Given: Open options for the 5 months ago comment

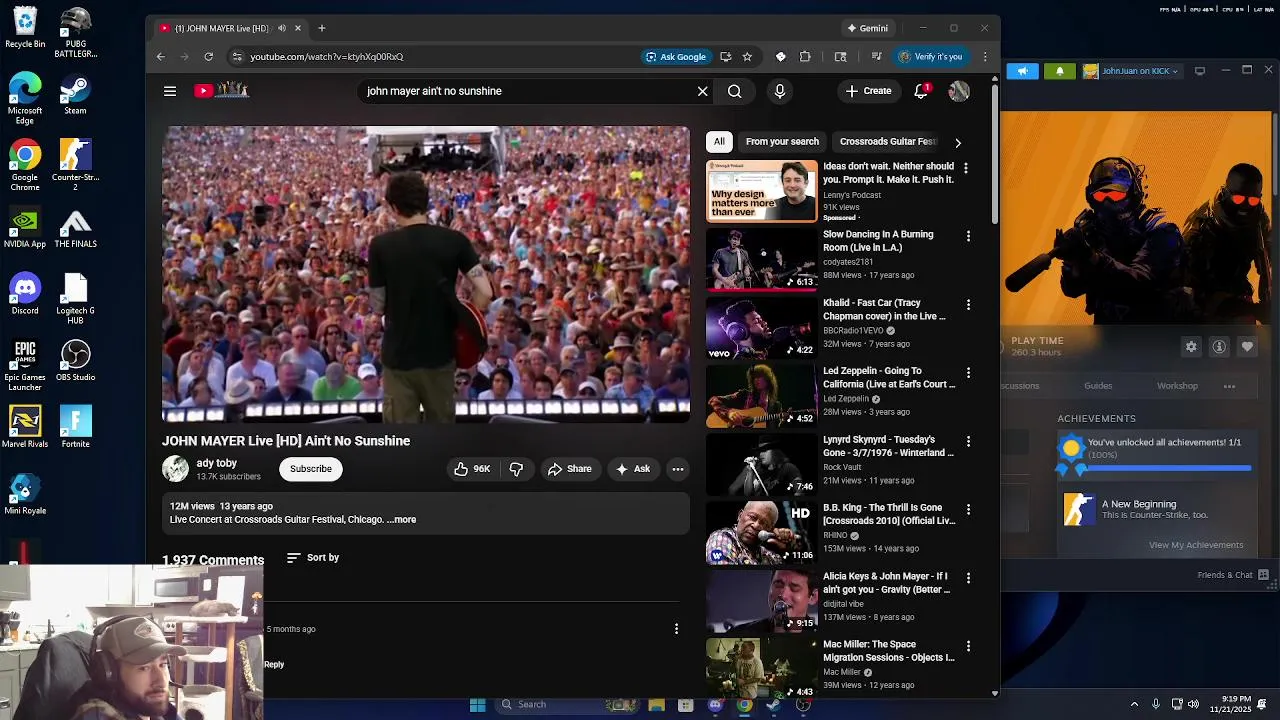Looking at the screenshot, I should coord(676,629).
